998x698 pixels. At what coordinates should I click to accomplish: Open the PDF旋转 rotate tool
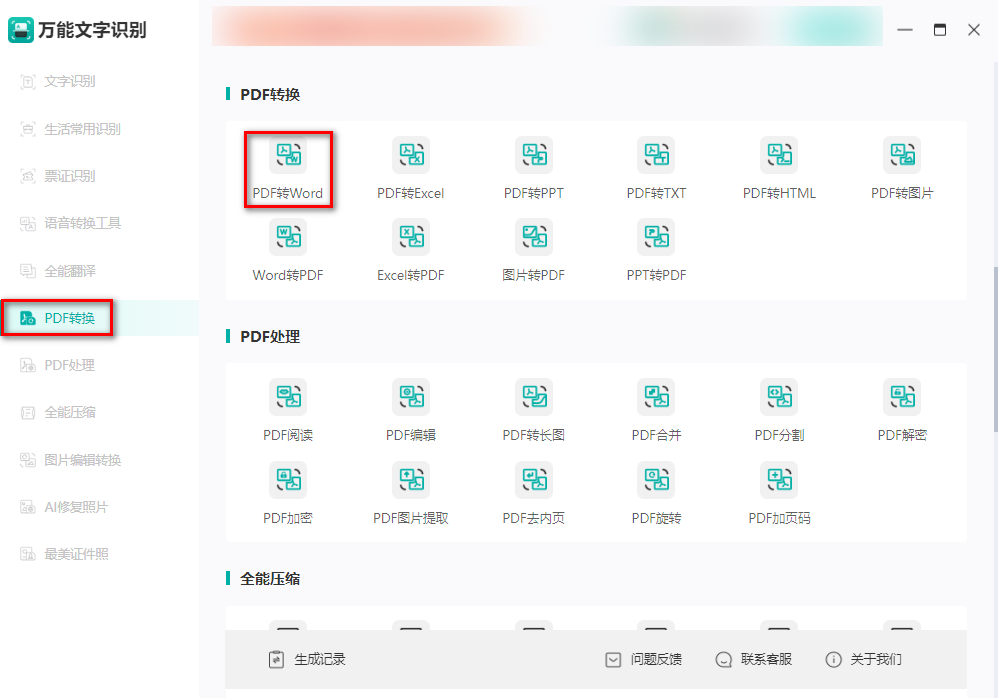click(657, 493)
